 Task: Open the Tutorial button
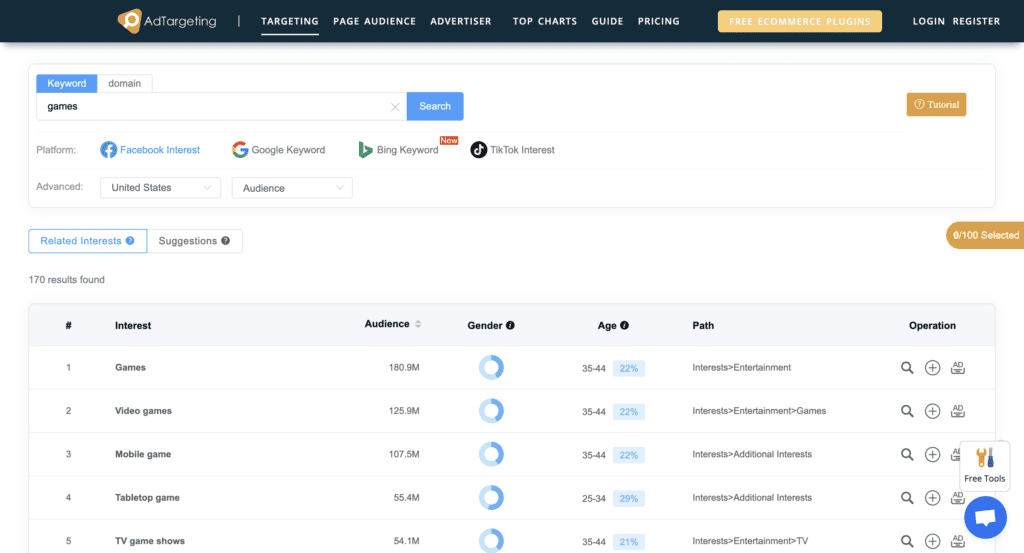click(x=936, y=104)
